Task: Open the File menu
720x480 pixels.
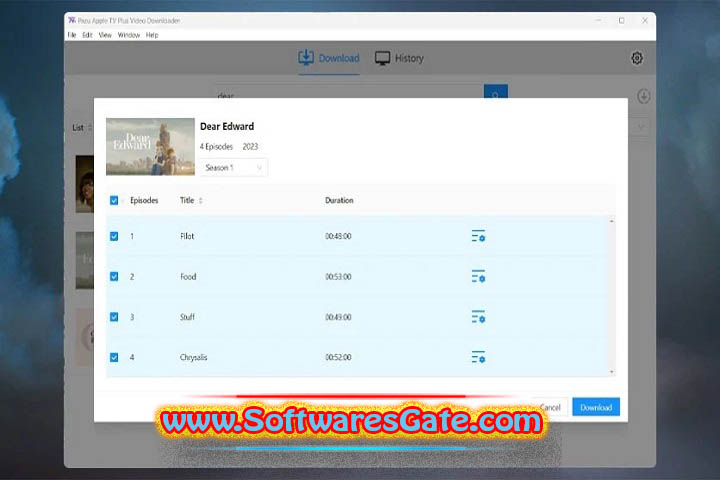Action: [x=72, y=35]
